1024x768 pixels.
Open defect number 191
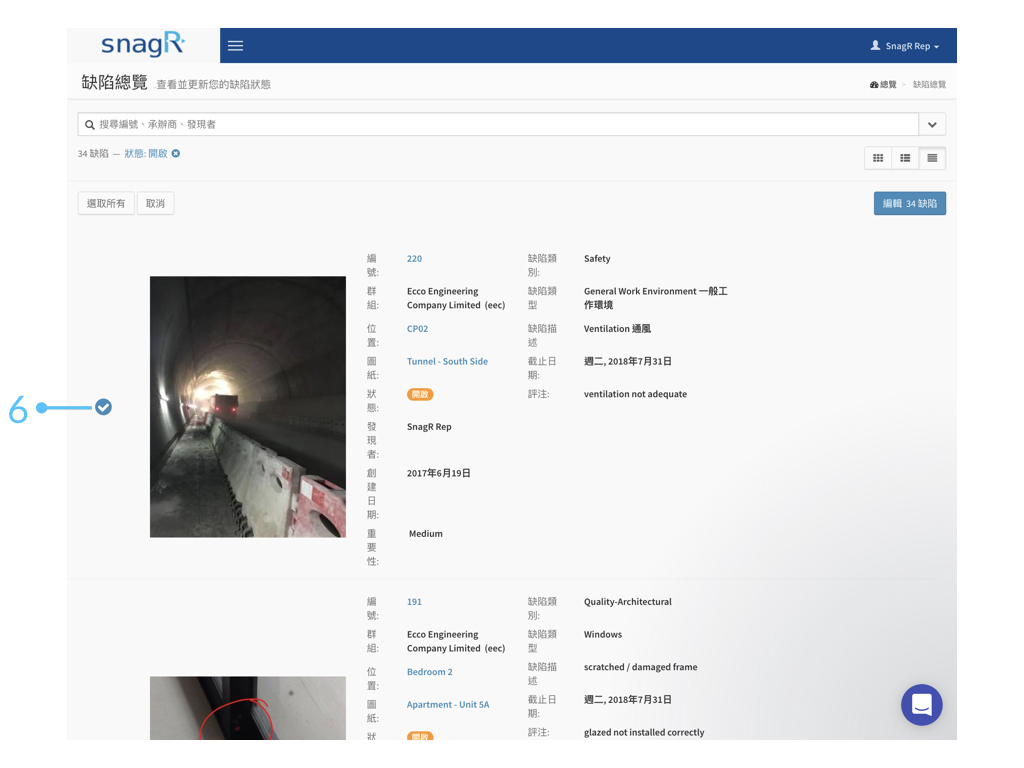click(x=414, y=601)
